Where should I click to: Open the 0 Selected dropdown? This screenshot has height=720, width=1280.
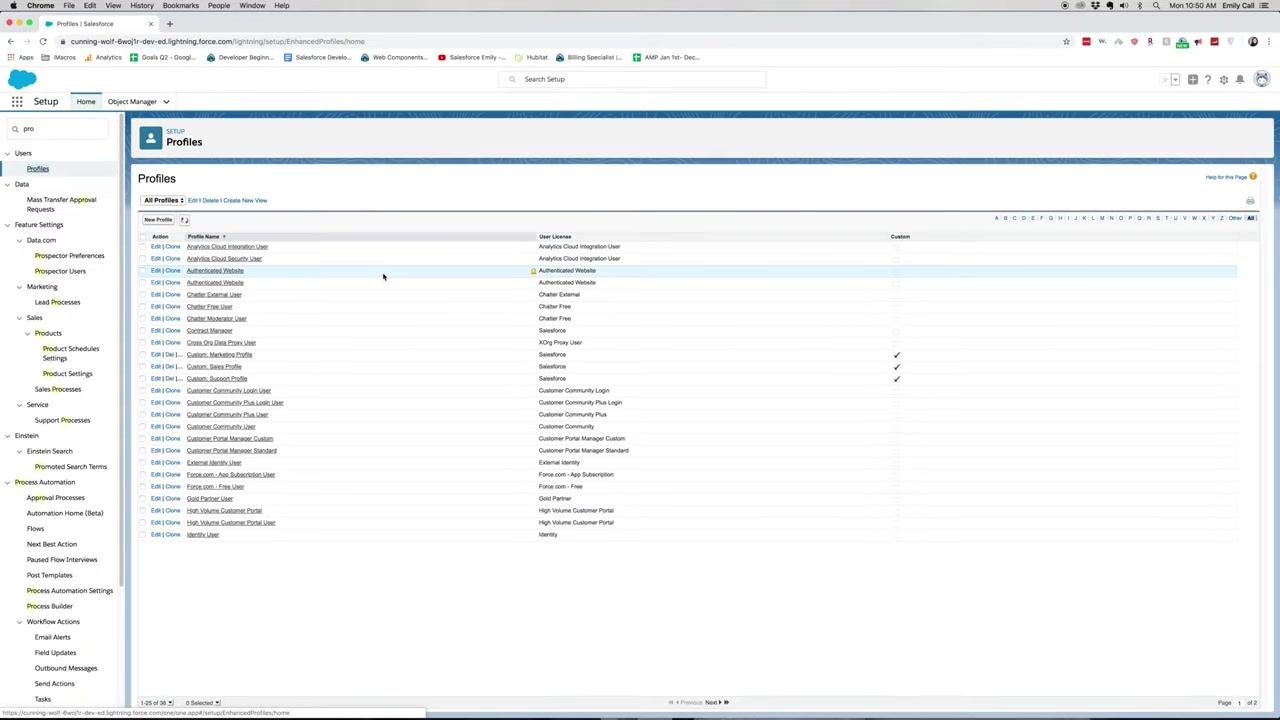[x=203, y=702]
